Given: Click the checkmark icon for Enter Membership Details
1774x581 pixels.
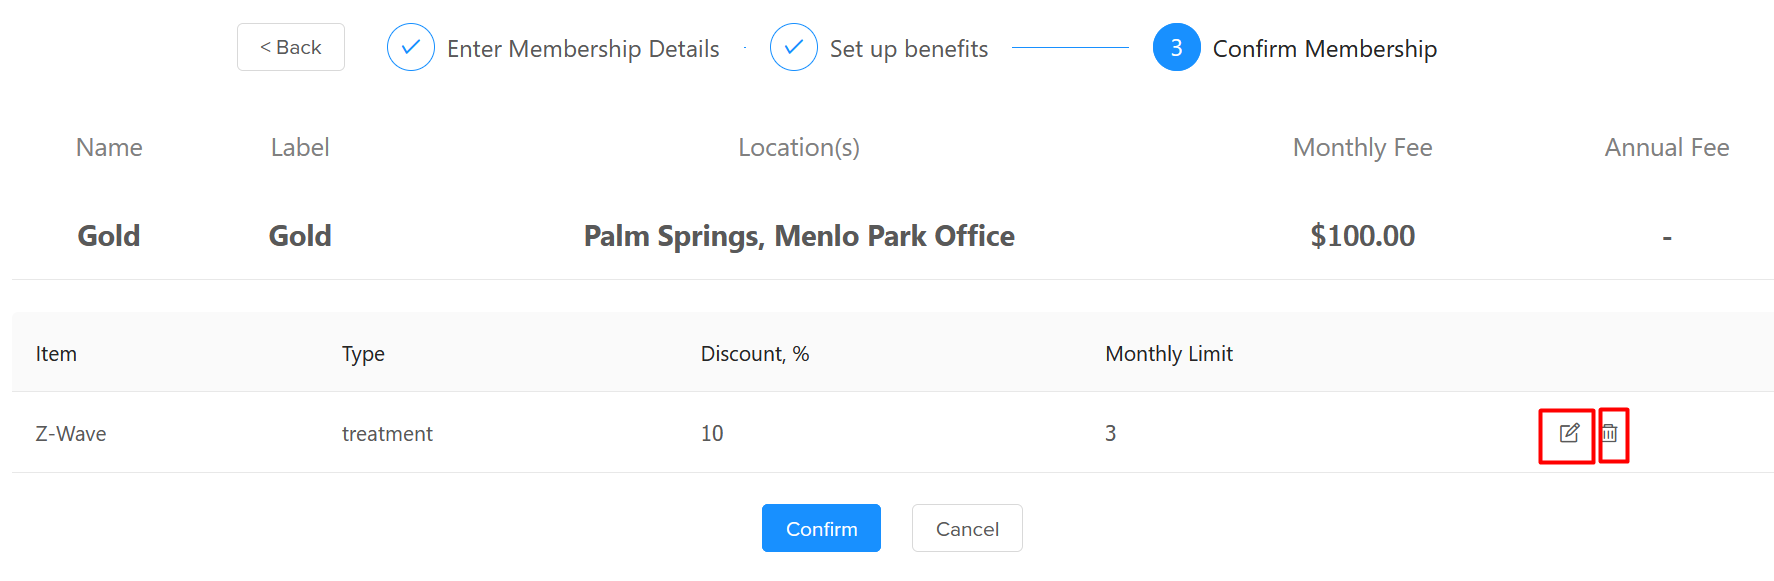Looking at the screenshot, I should 410,47.
